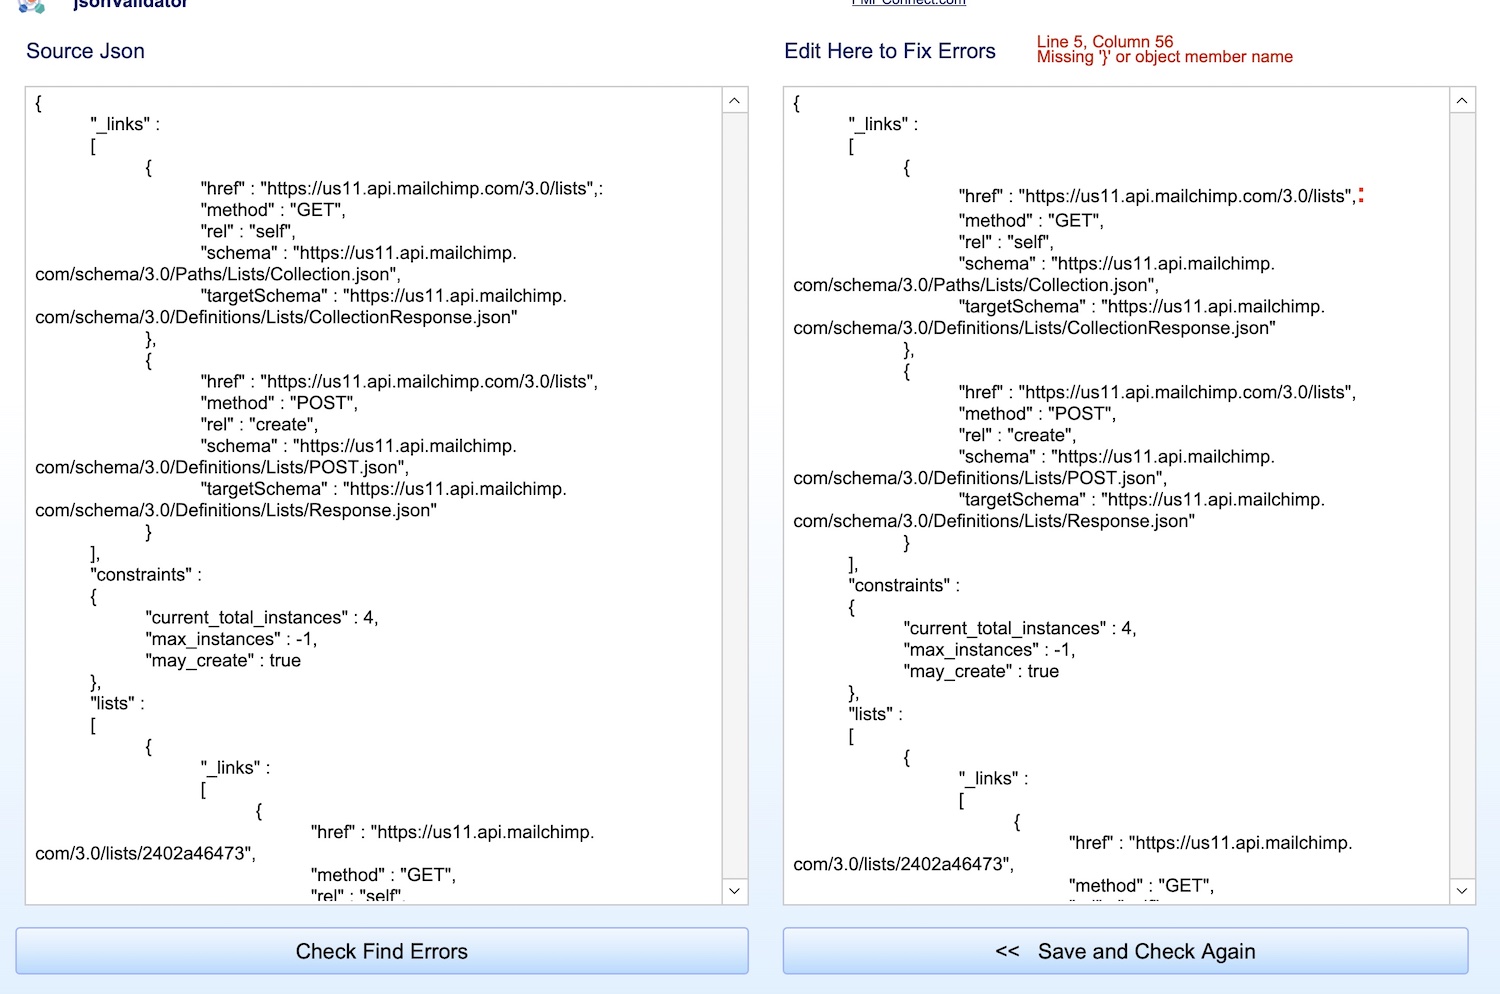Click the Edit Here to Fix Errors heading
Image resolution: width=1500 pixels, height=994 pixels.
pyautogui.click(x=890, y=51)
